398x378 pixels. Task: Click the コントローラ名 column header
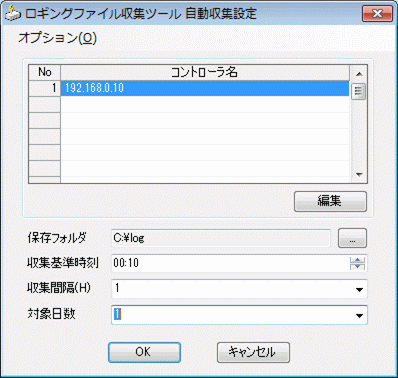(x=205, y=72)
